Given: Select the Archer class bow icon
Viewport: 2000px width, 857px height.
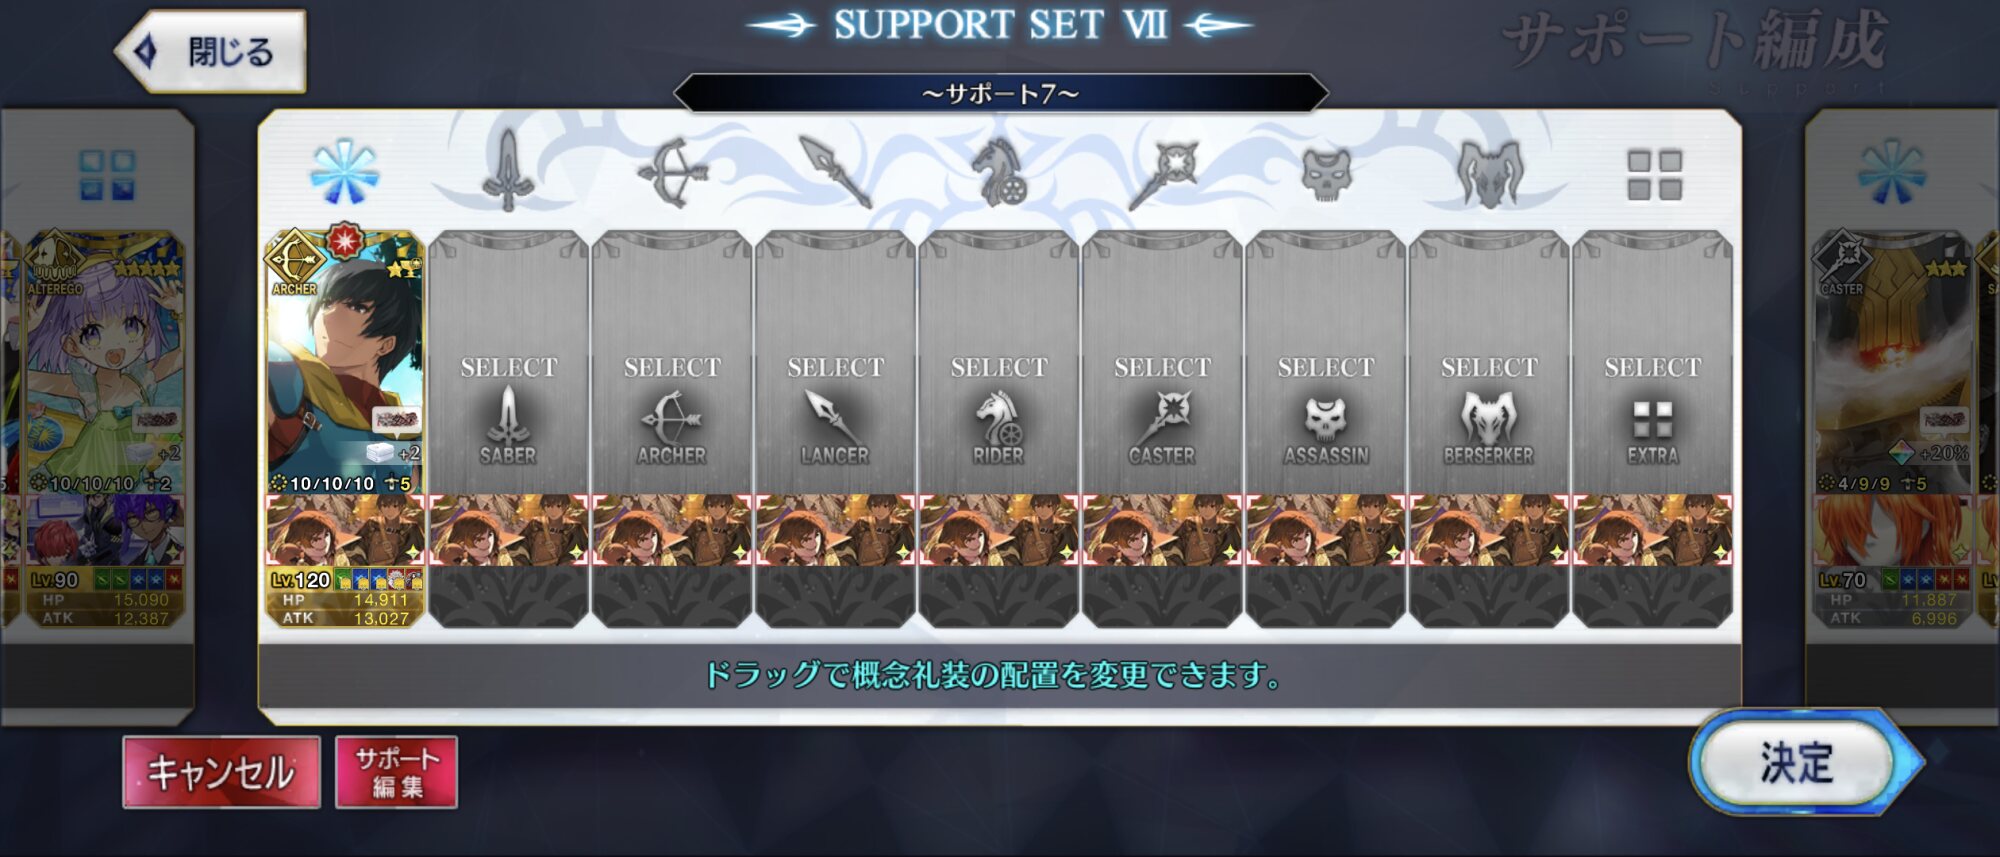Looking at the screenshot, I should pos(672,172).
